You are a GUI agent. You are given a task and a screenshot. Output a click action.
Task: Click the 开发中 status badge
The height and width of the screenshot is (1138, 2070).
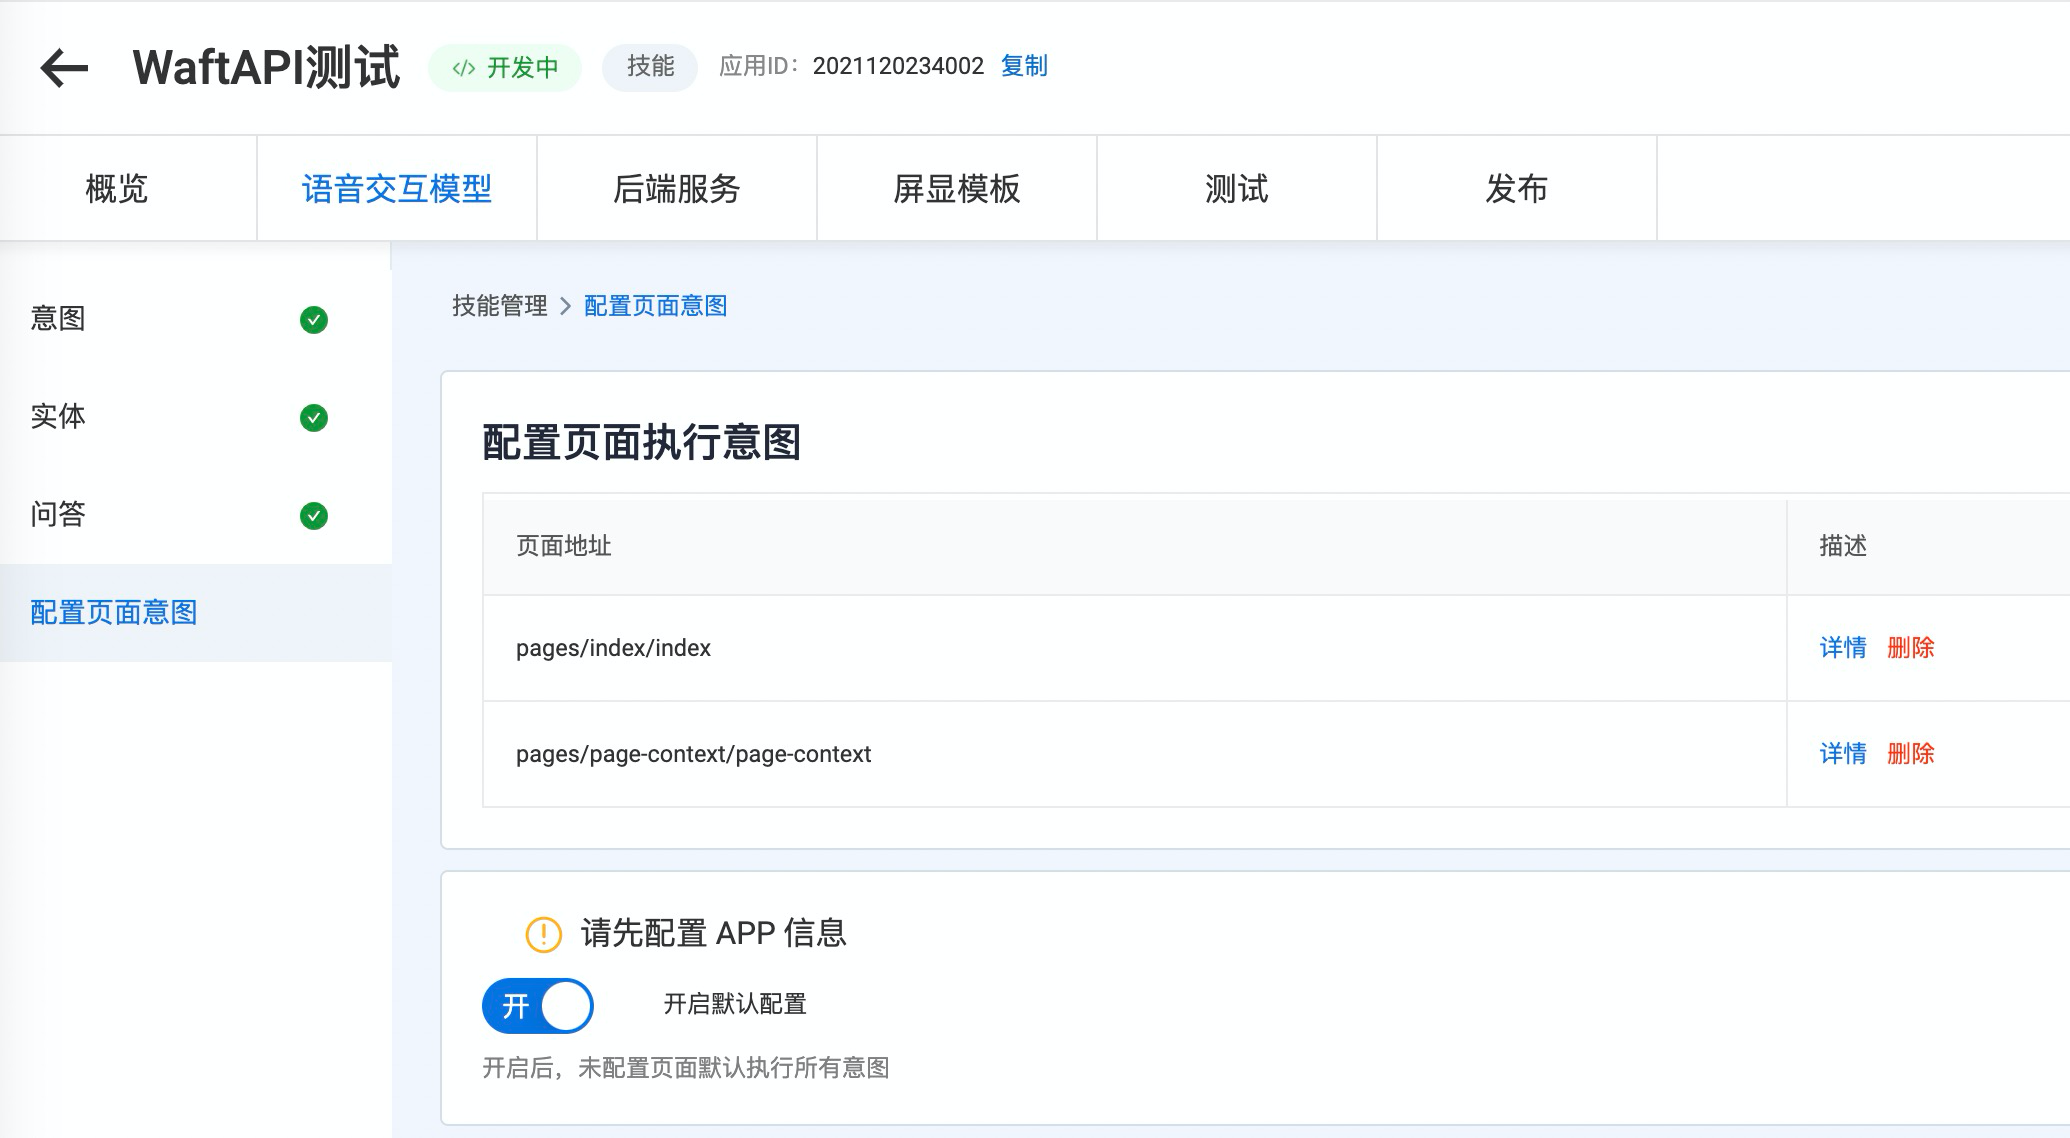click(505, 68)
